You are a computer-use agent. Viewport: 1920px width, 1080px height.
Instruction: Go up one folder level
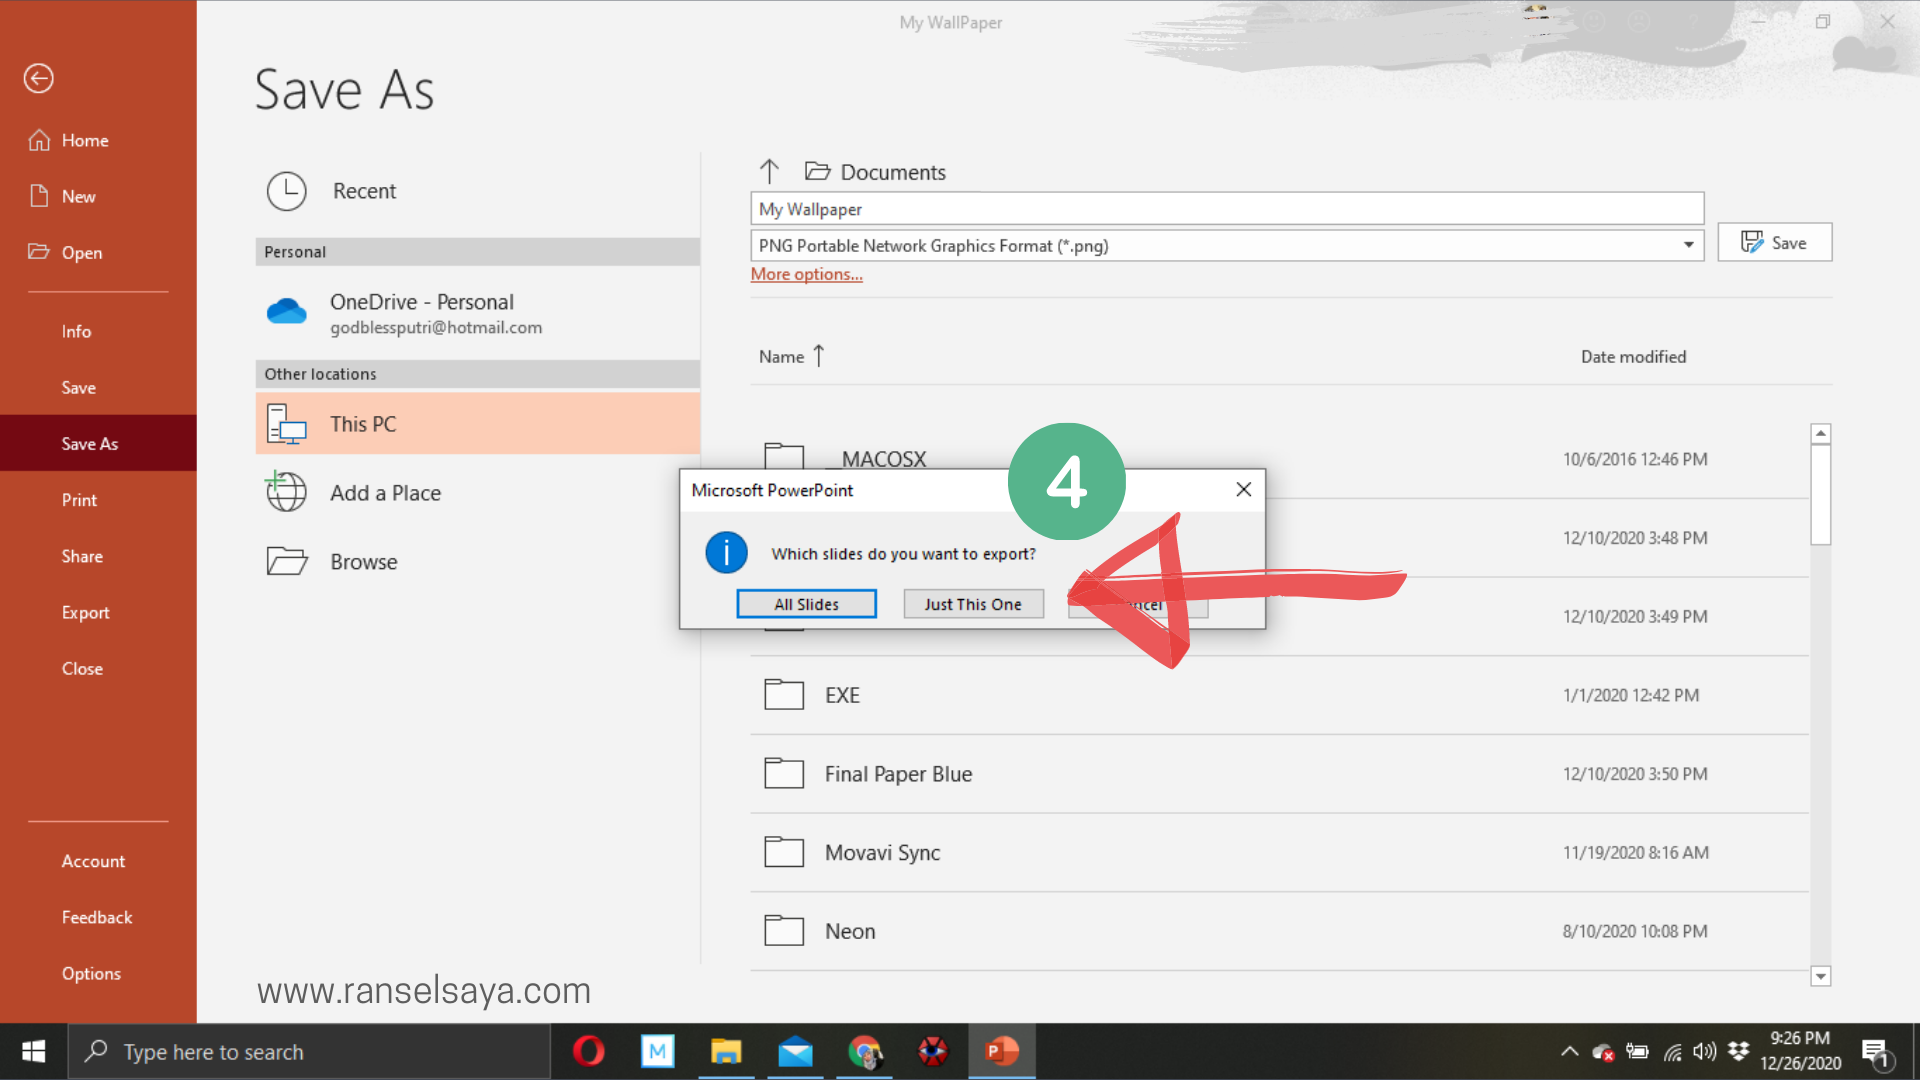768,171
